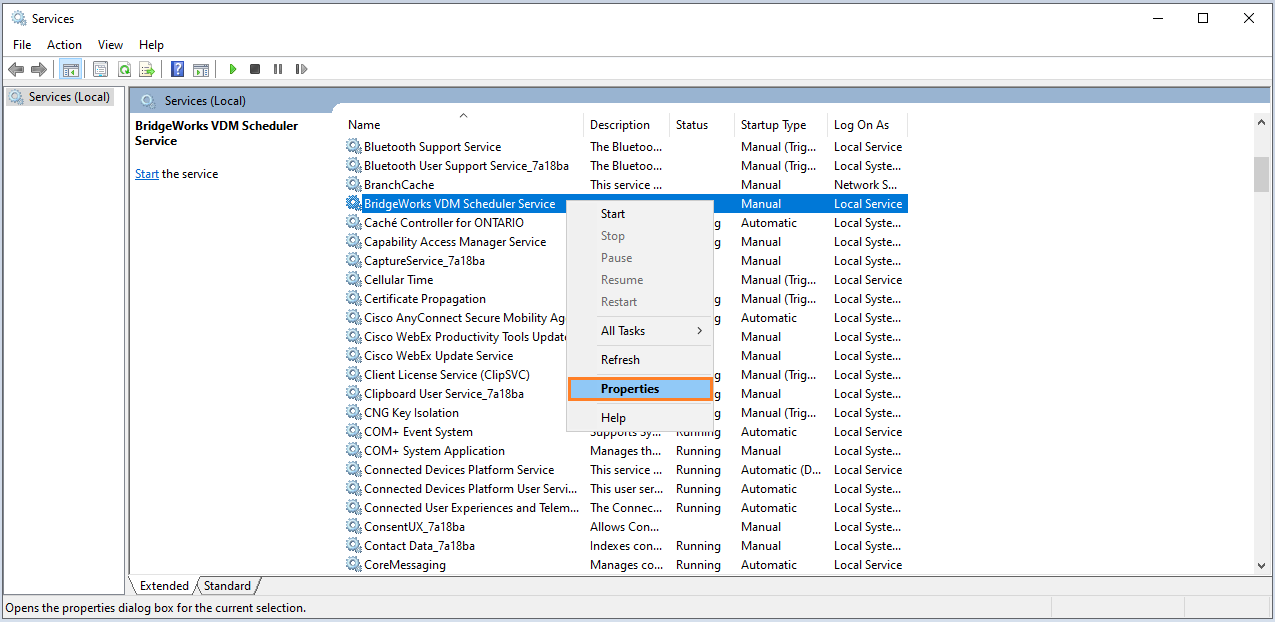Click the gear icon beside Cellular Time
Viewport: 1275px width, 622px height.
pos(354,279)
